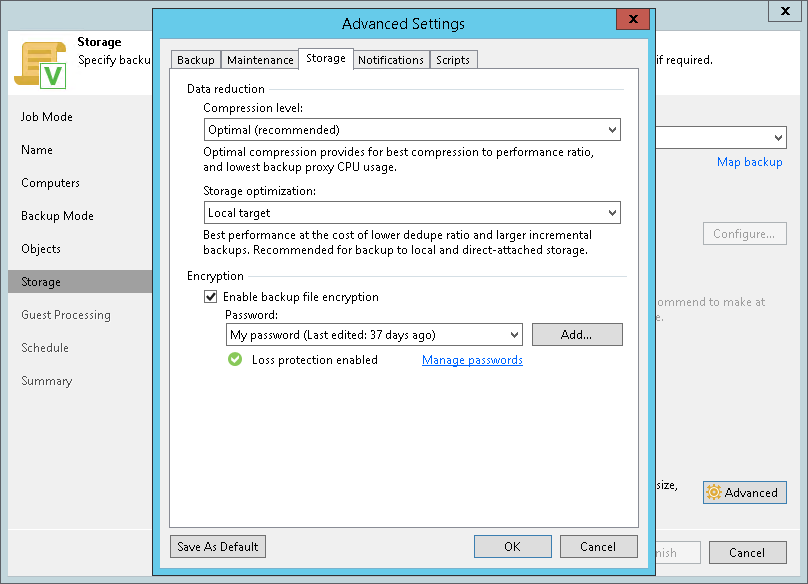This screenshot has height=584, width=808.
Task: Click the gear icon on Advanced button
Action: (714, 492)
